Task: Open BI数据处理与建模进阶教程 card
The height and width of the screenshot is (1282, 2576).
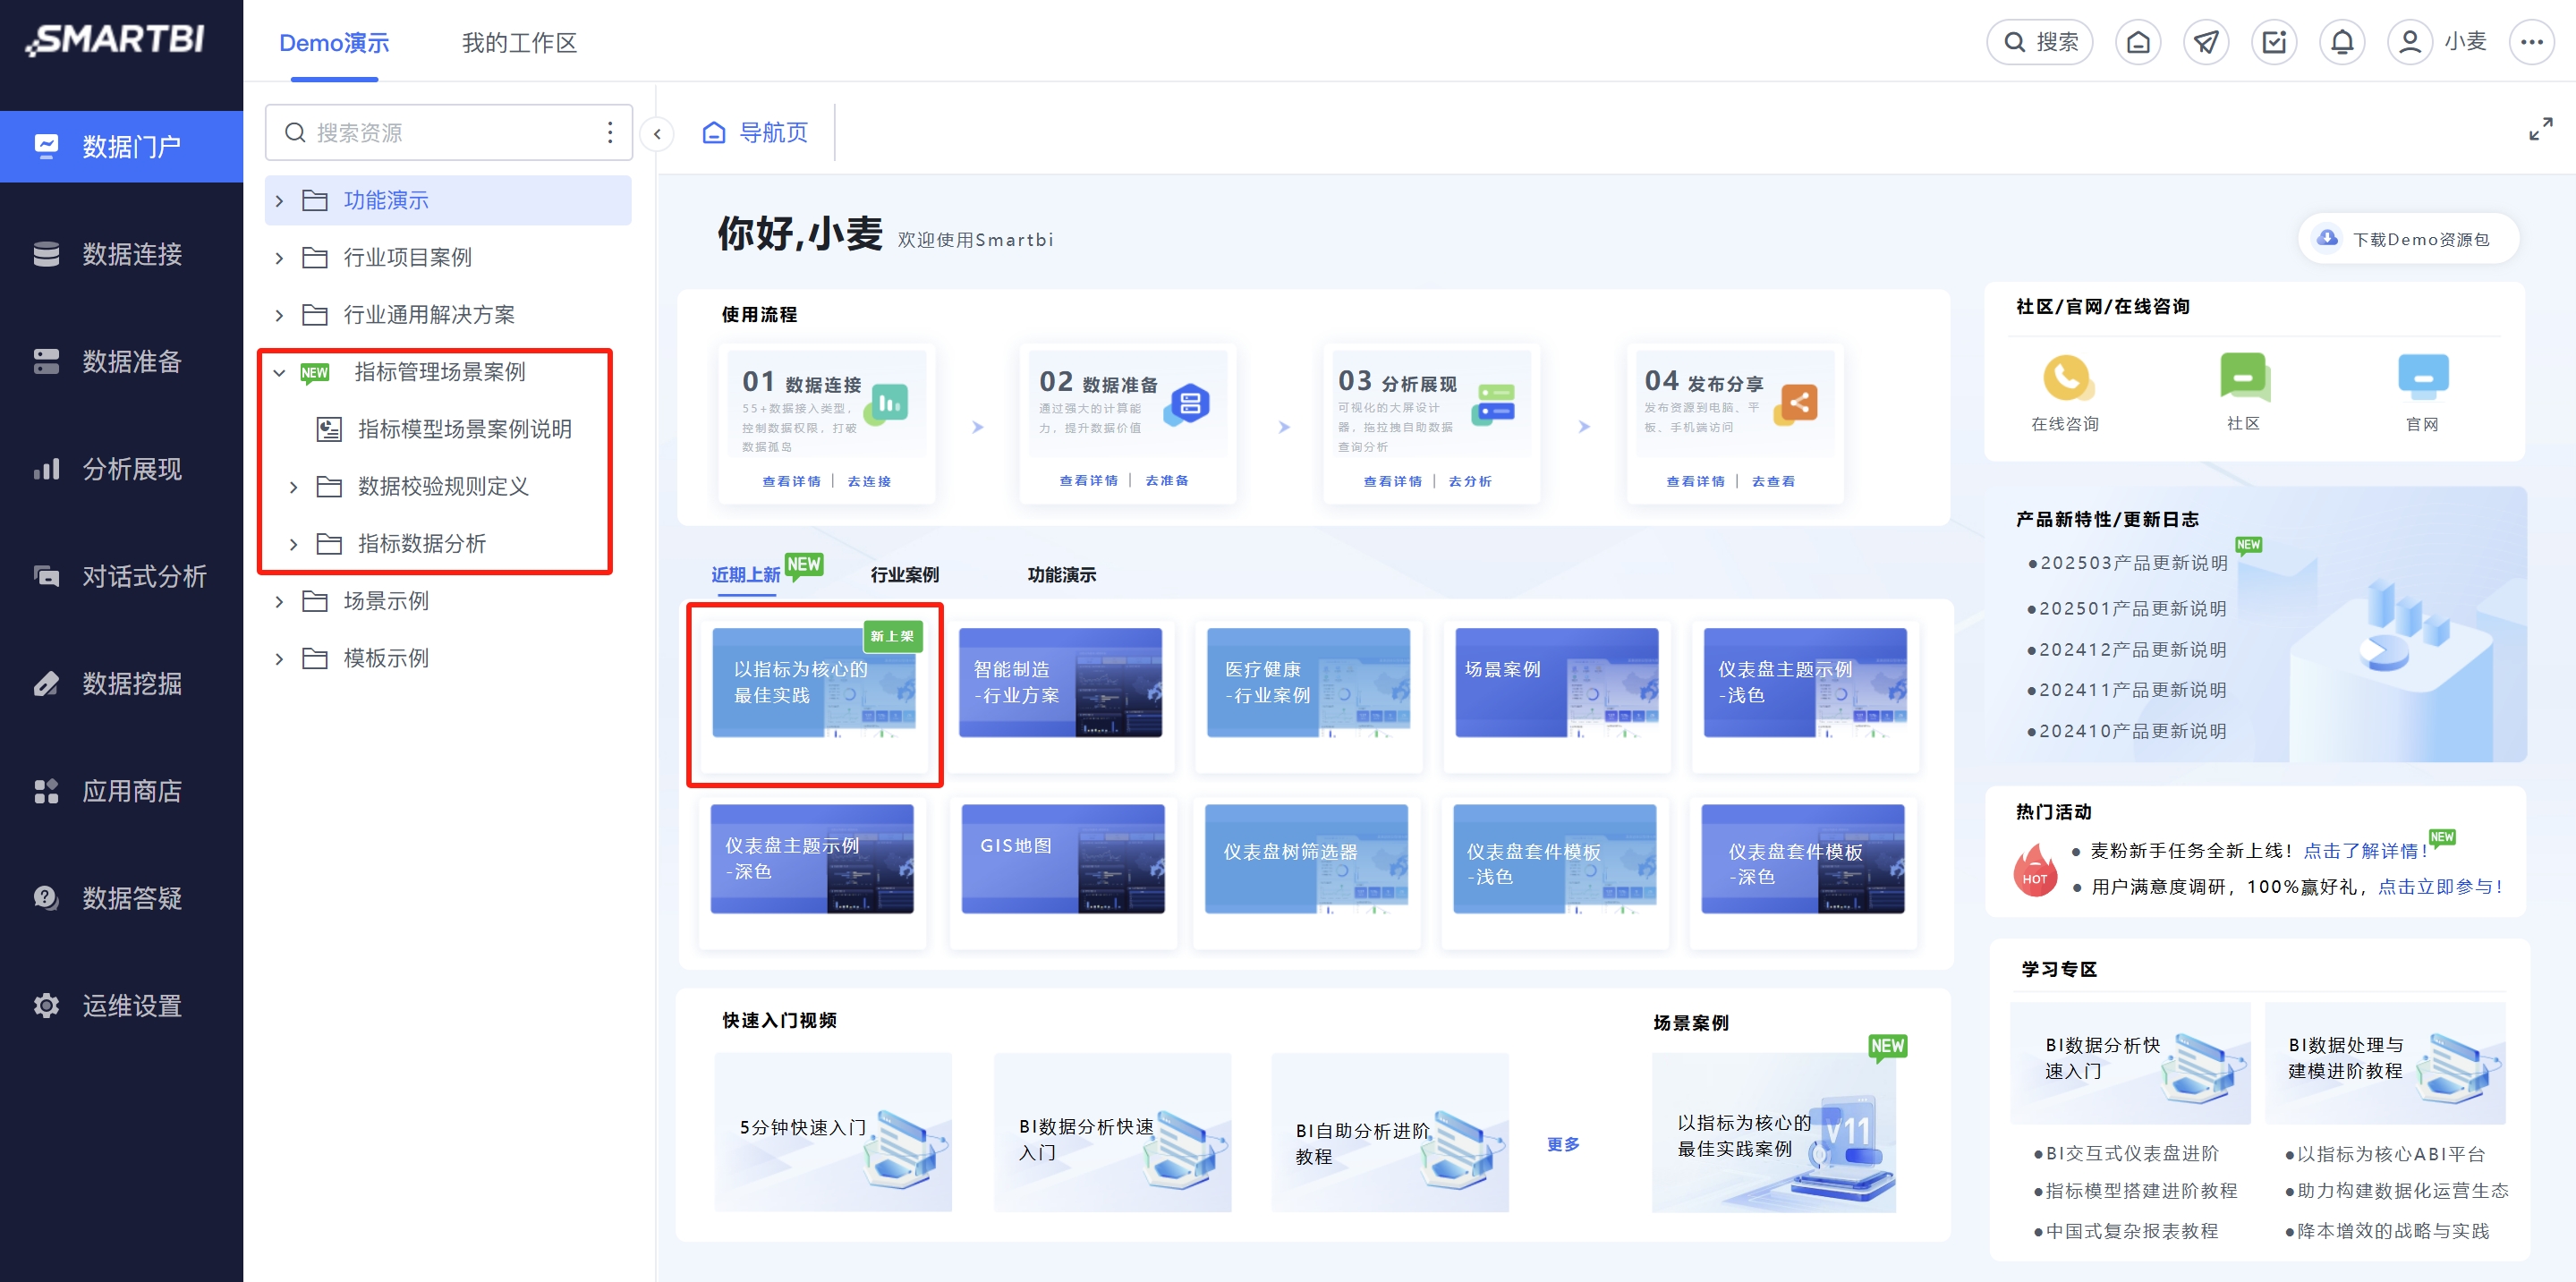Action: [2385, 1063]
